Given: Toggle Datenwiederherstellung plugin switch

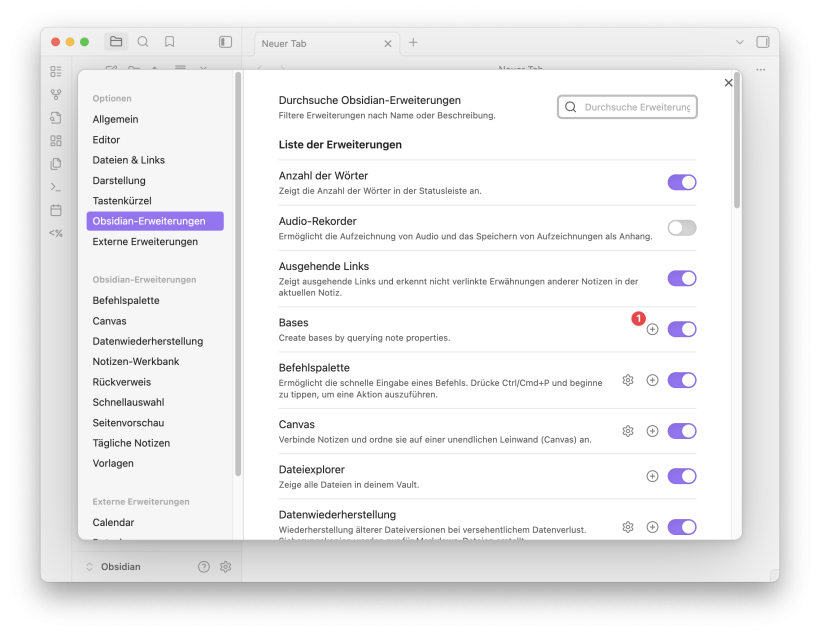Looking at the screenshot, I should coord(682,527).
